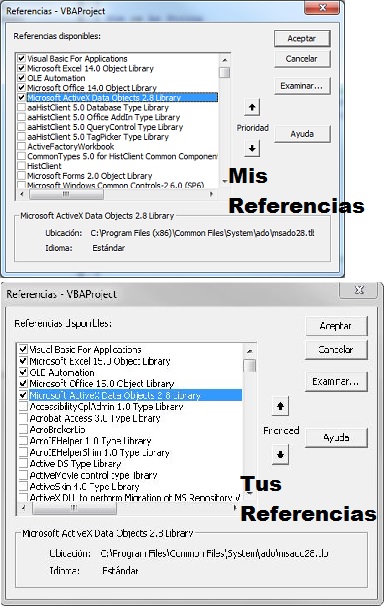Uncheck OLE Automation in top dialog
Viewport: 384px width, 609px height.
pyautogui.click(x=22, y=78)
